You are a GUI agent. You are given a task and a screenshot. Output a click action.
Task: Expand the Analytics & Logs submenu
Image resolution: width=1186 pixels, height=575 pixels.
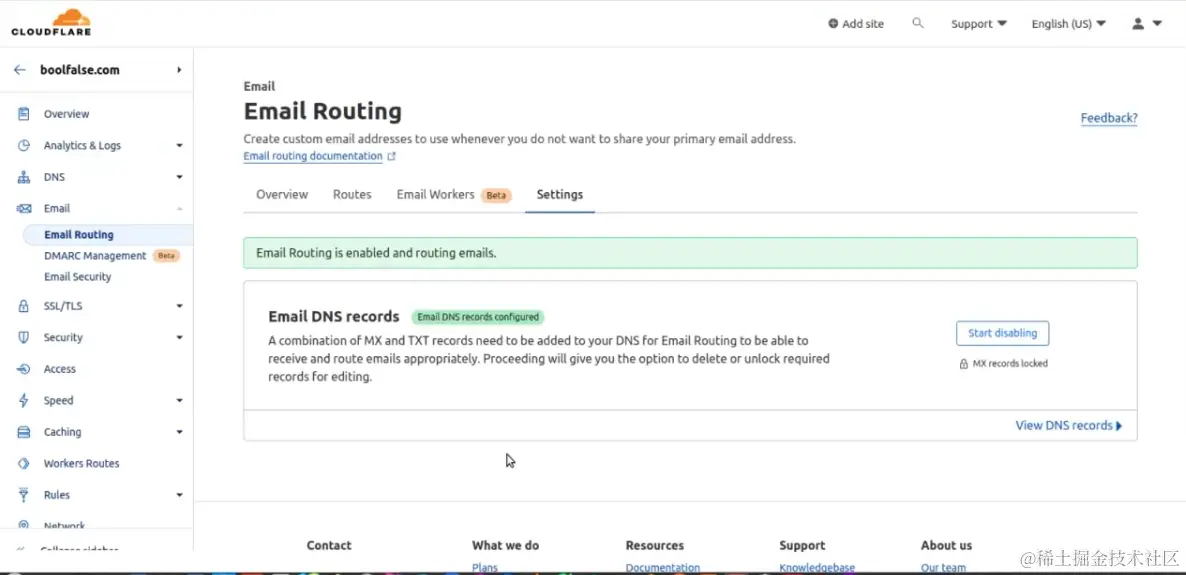[x=179, y=145]
